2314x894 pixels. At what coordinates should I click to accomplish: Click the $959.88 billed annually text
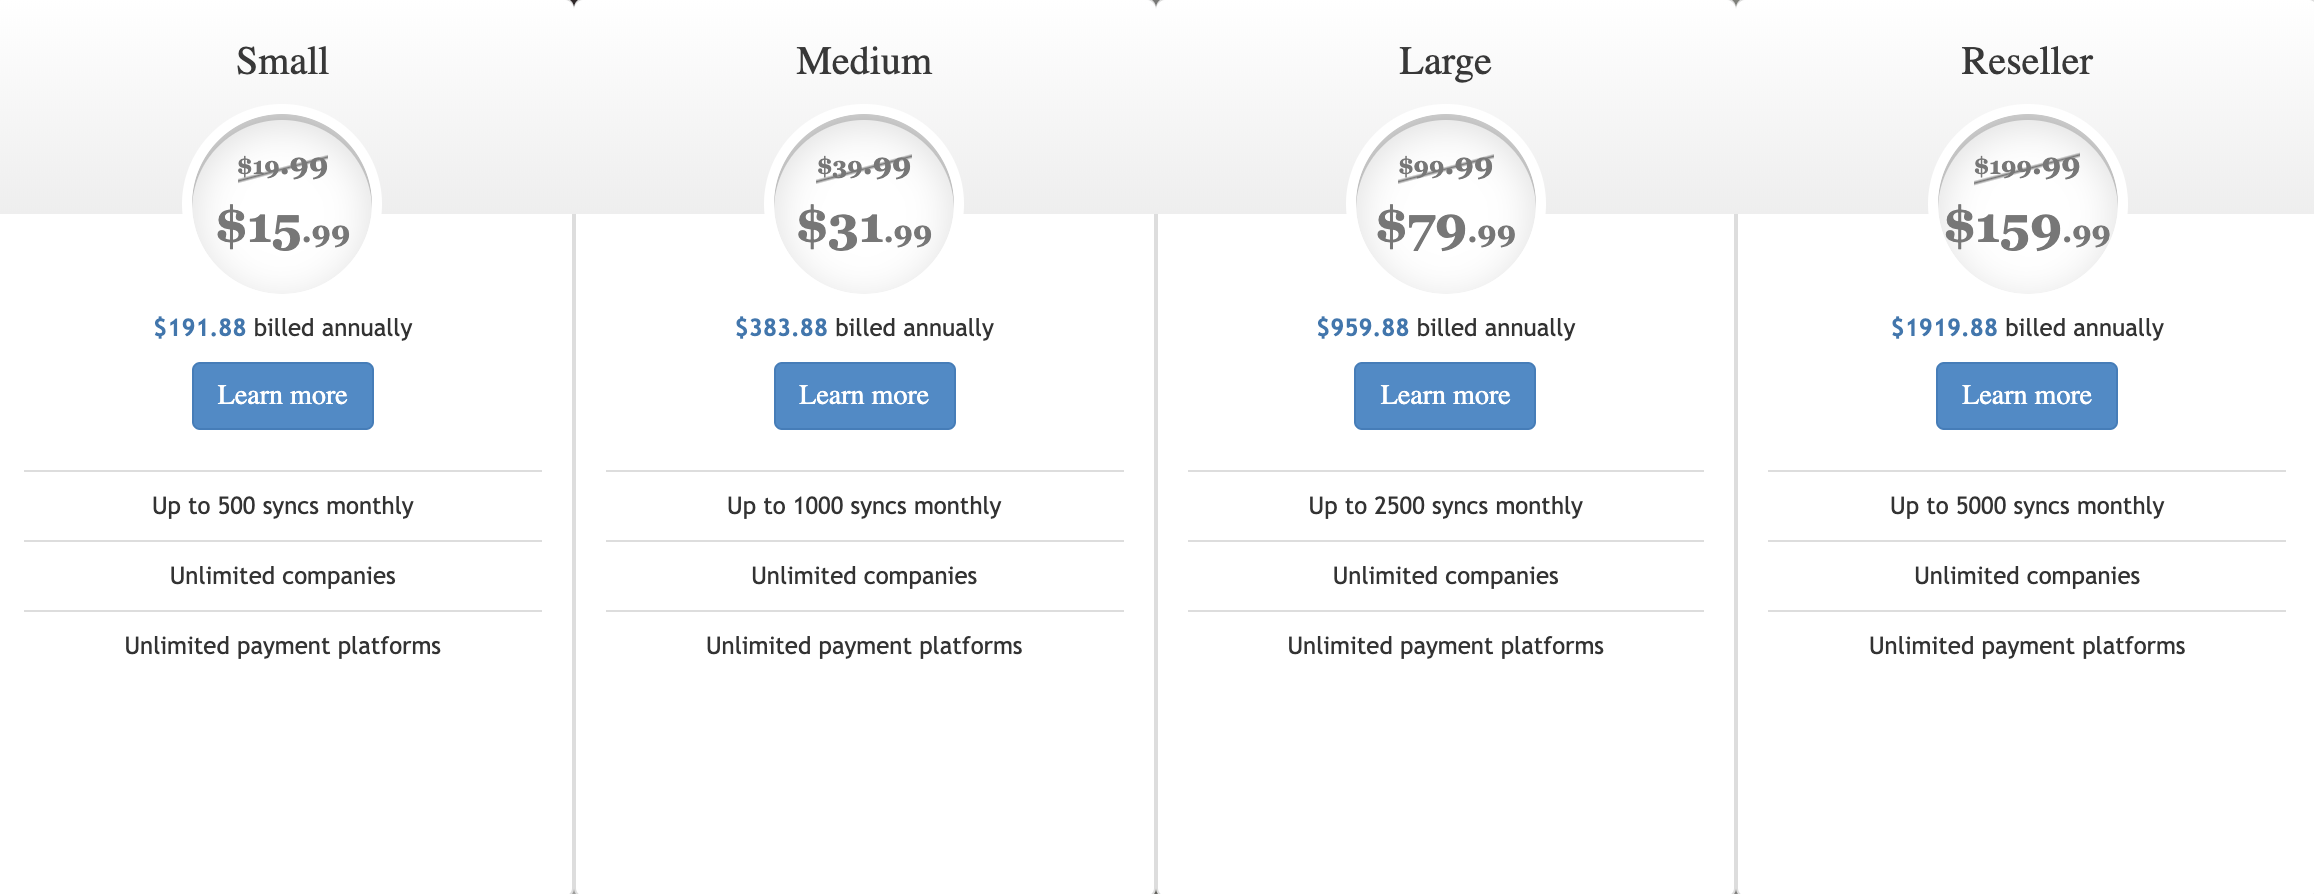[x=1446, y=328]
